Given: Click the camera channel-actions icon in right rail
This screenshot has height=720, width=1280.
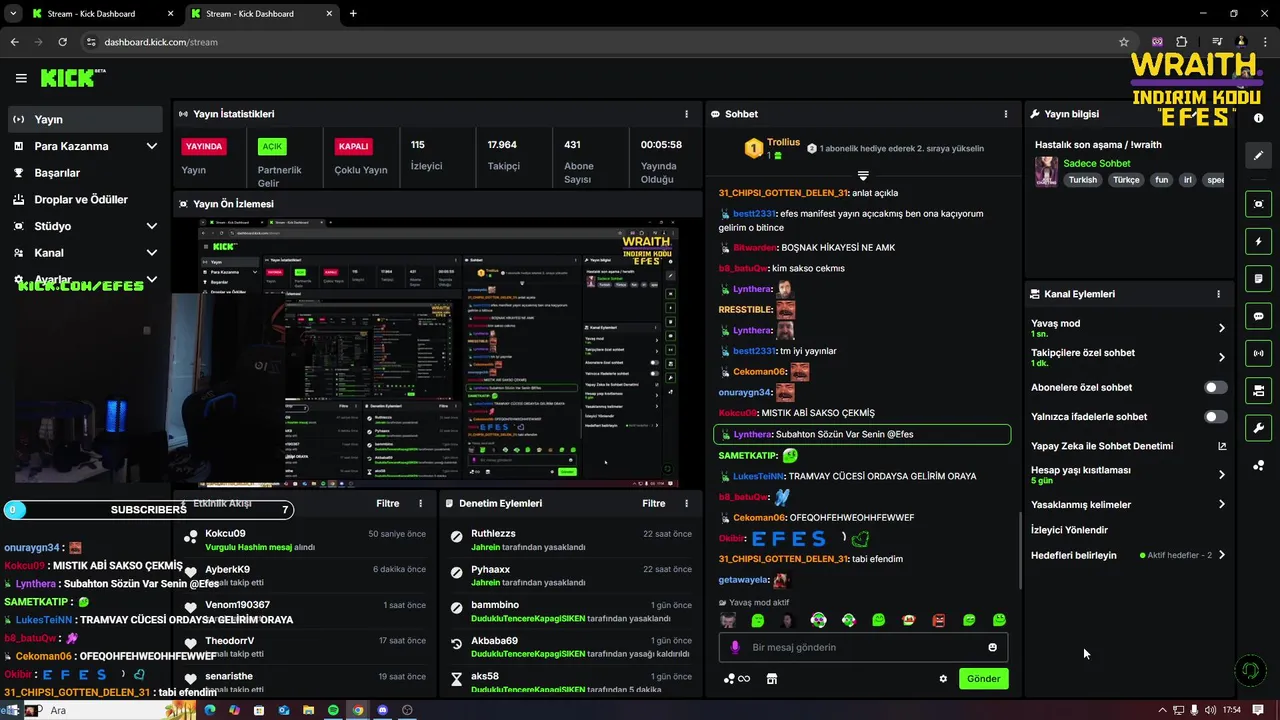Looking at the screenshot, I should [x=1258, y=390].
